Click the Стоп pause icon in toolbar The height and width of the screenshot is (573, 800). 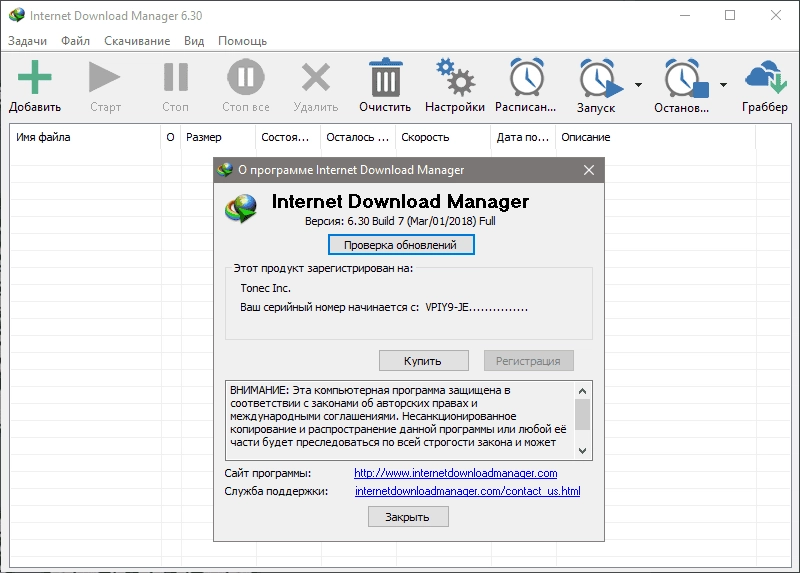point(176,77)
